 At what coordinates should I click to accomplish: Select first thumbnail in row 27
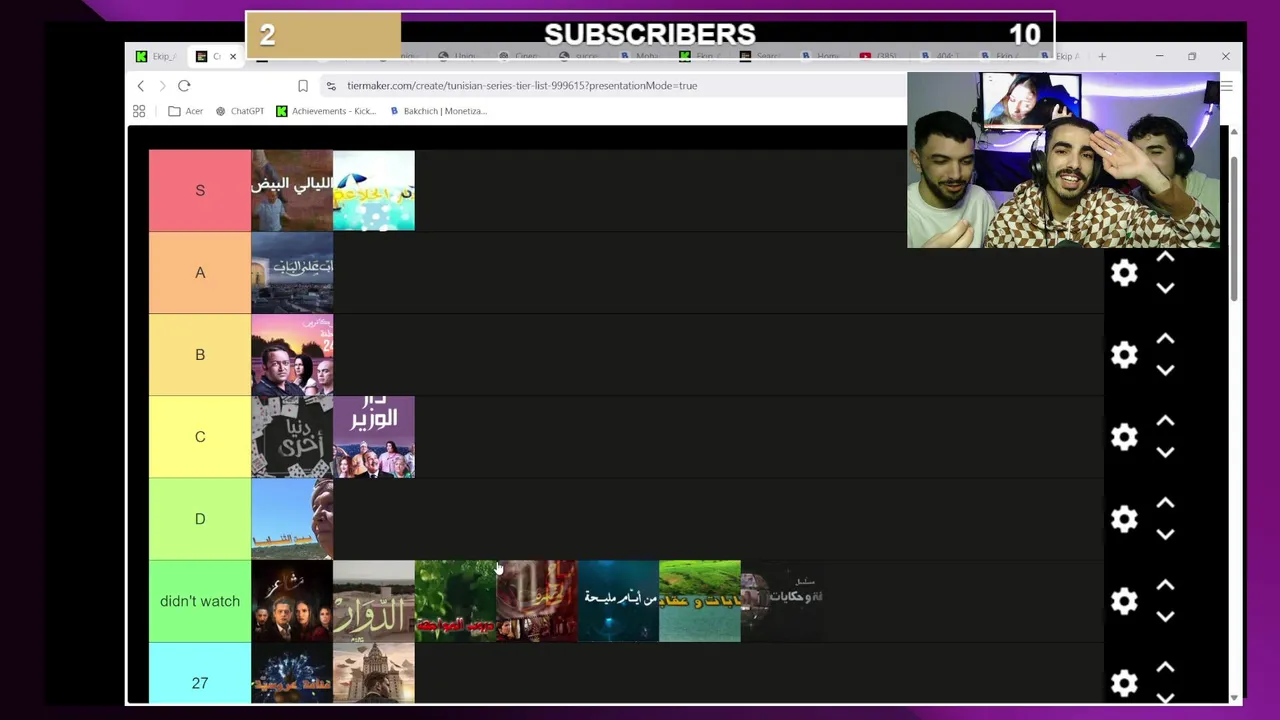(x=292, y=674)
